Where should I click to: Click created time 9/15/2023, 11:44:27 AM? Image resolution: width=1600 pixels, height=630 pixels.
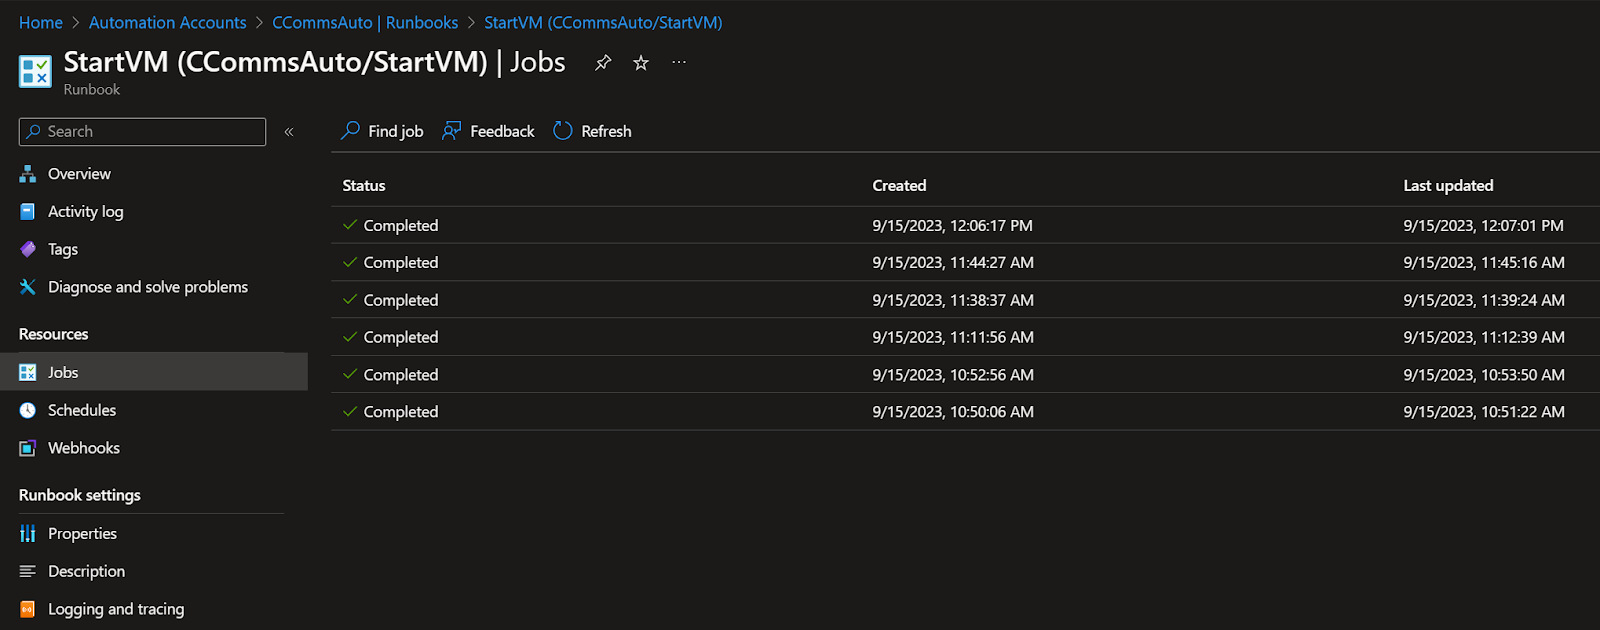953,263
